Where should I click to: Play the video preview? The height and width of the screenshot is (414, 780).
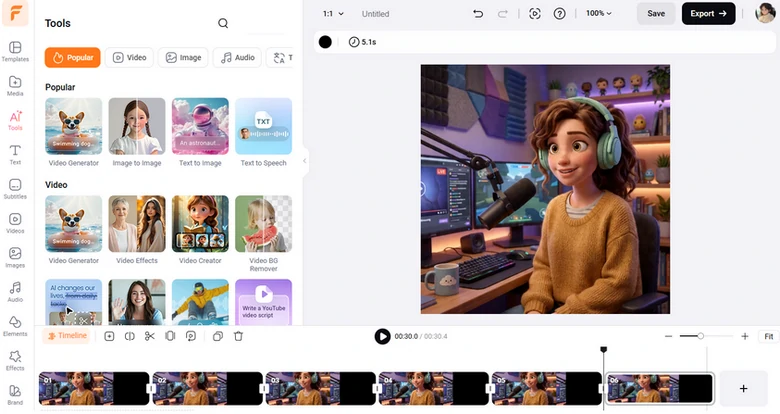(382, 336)
